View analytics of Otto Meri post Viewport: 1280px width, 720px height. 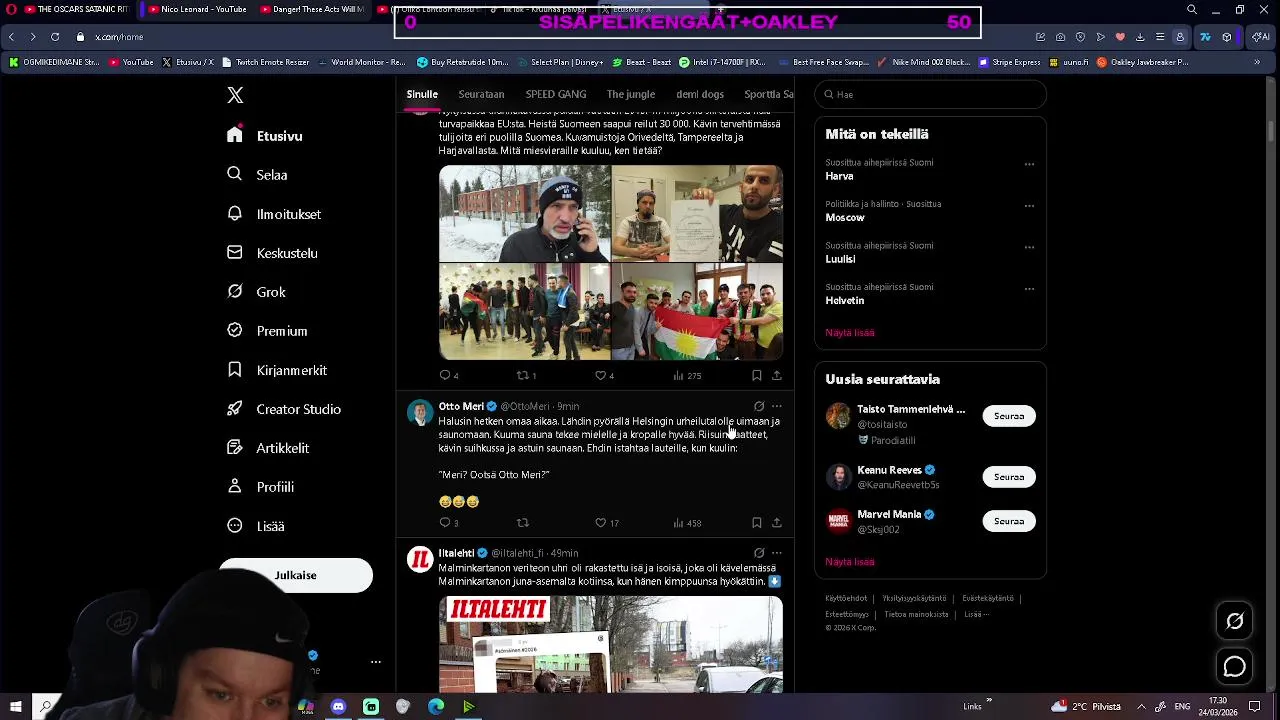coord(687,522)
